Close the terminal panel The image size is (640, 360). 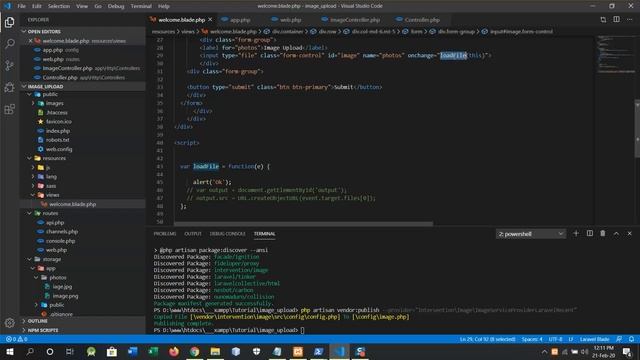629,233
